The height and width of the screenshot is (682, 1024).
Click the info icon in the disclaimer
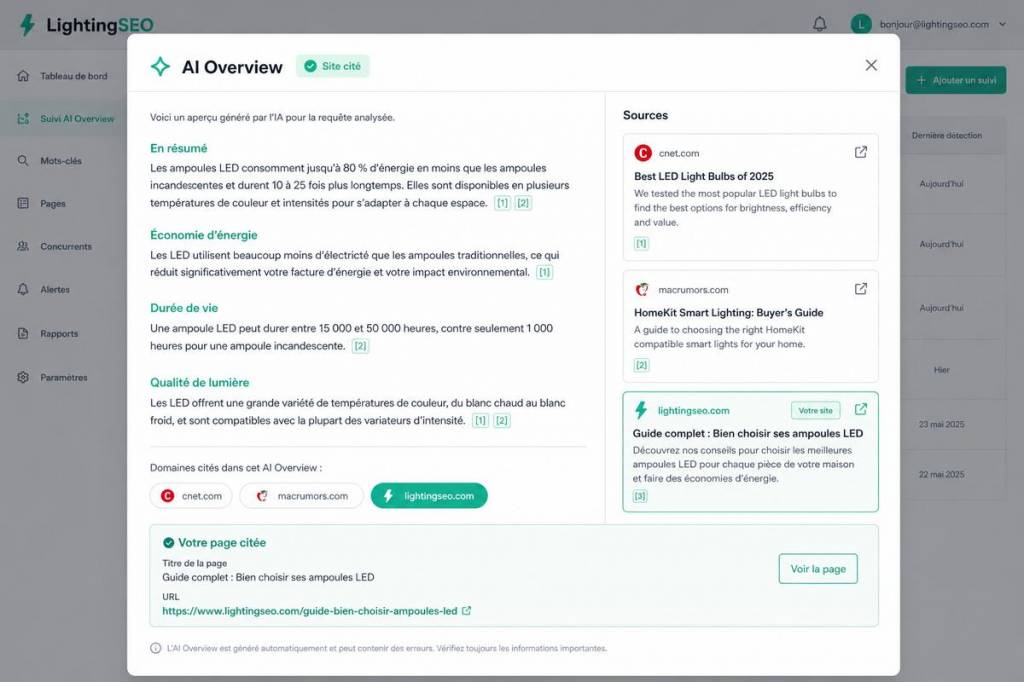[155, 648]
